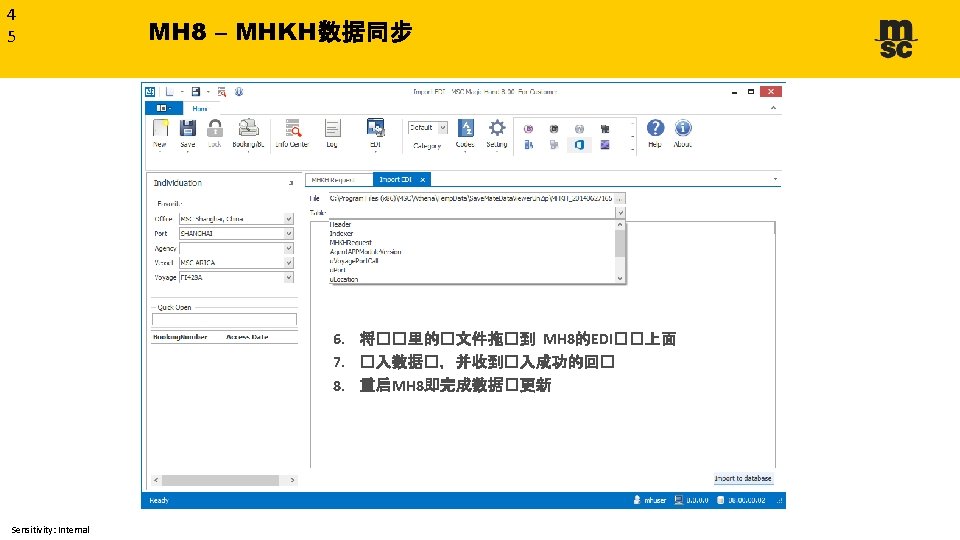The width and height of the screenshot is (960, 540).
Task: Click the table list scrollbar down arrow
Action: click(x=620, y=278)
